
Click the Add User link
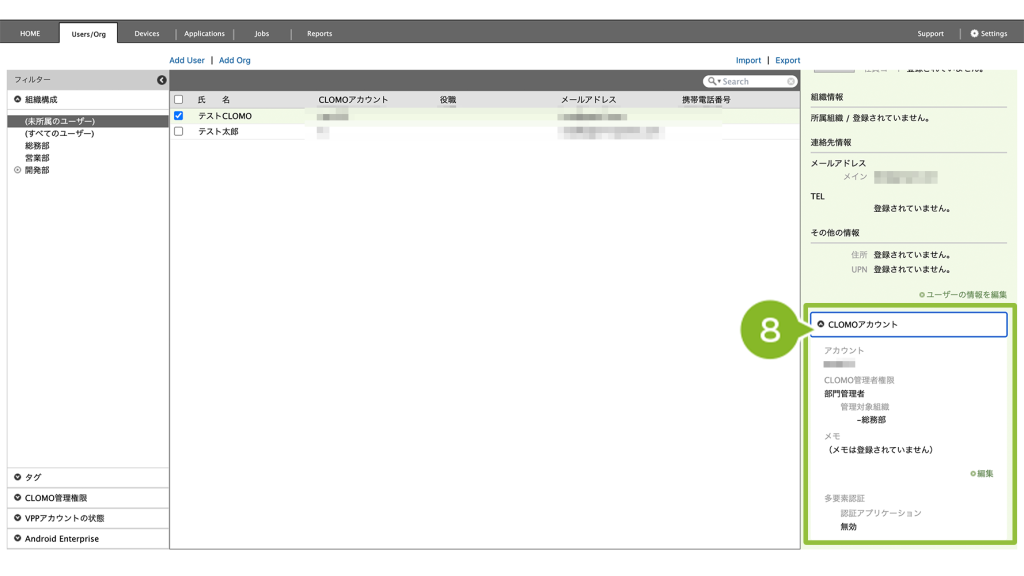(x=187, y=60)
